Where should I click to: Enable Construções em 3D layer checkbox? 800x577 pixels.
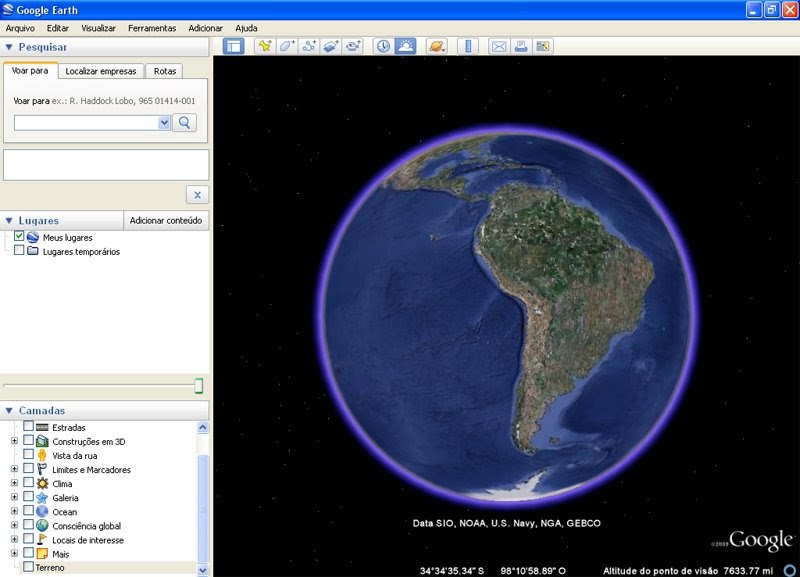(x=29, y=440)
